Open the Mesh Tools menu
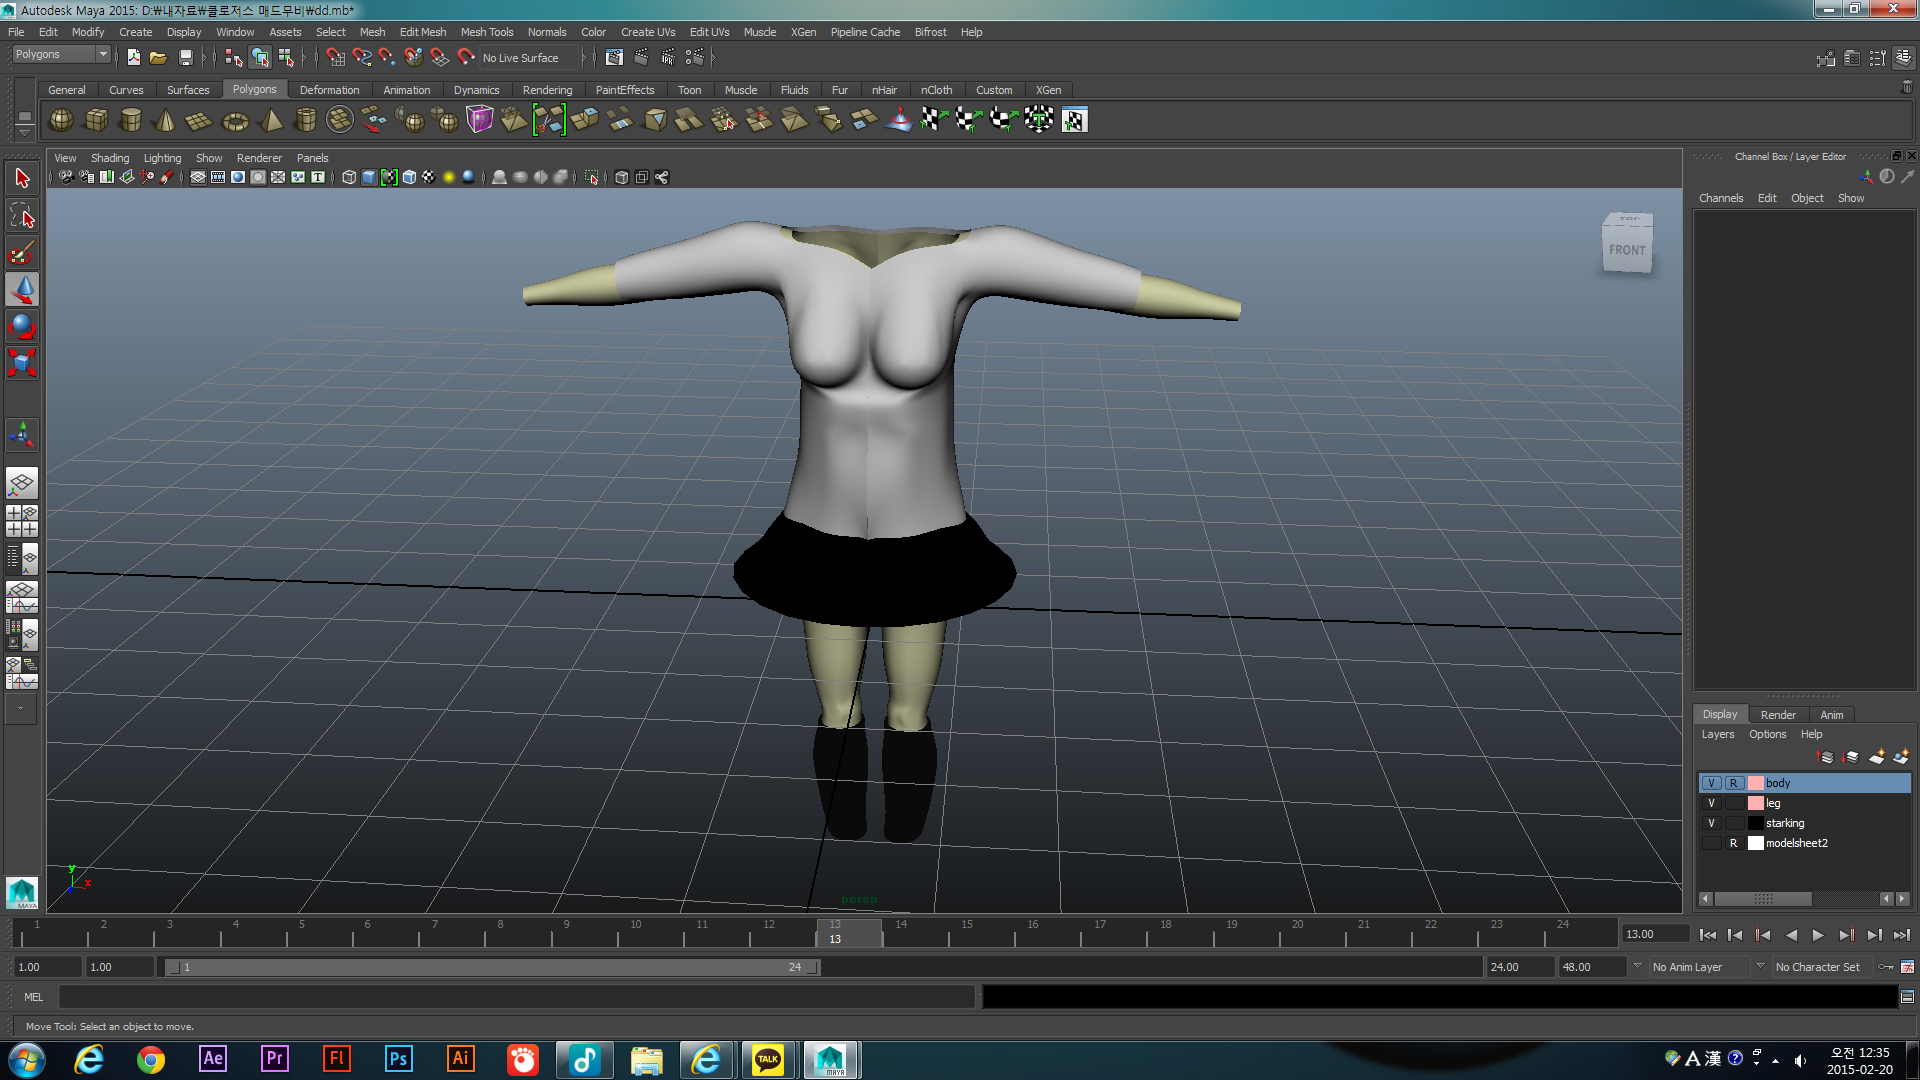 coord(486,32)
